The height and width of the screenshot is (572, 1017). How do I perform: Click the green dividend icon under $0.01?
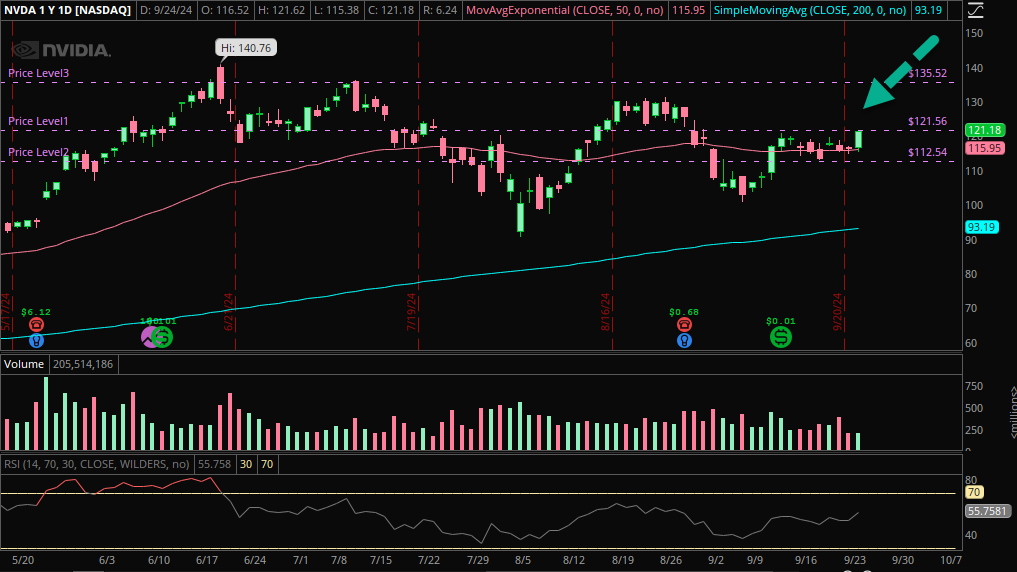tap(781, 337)
